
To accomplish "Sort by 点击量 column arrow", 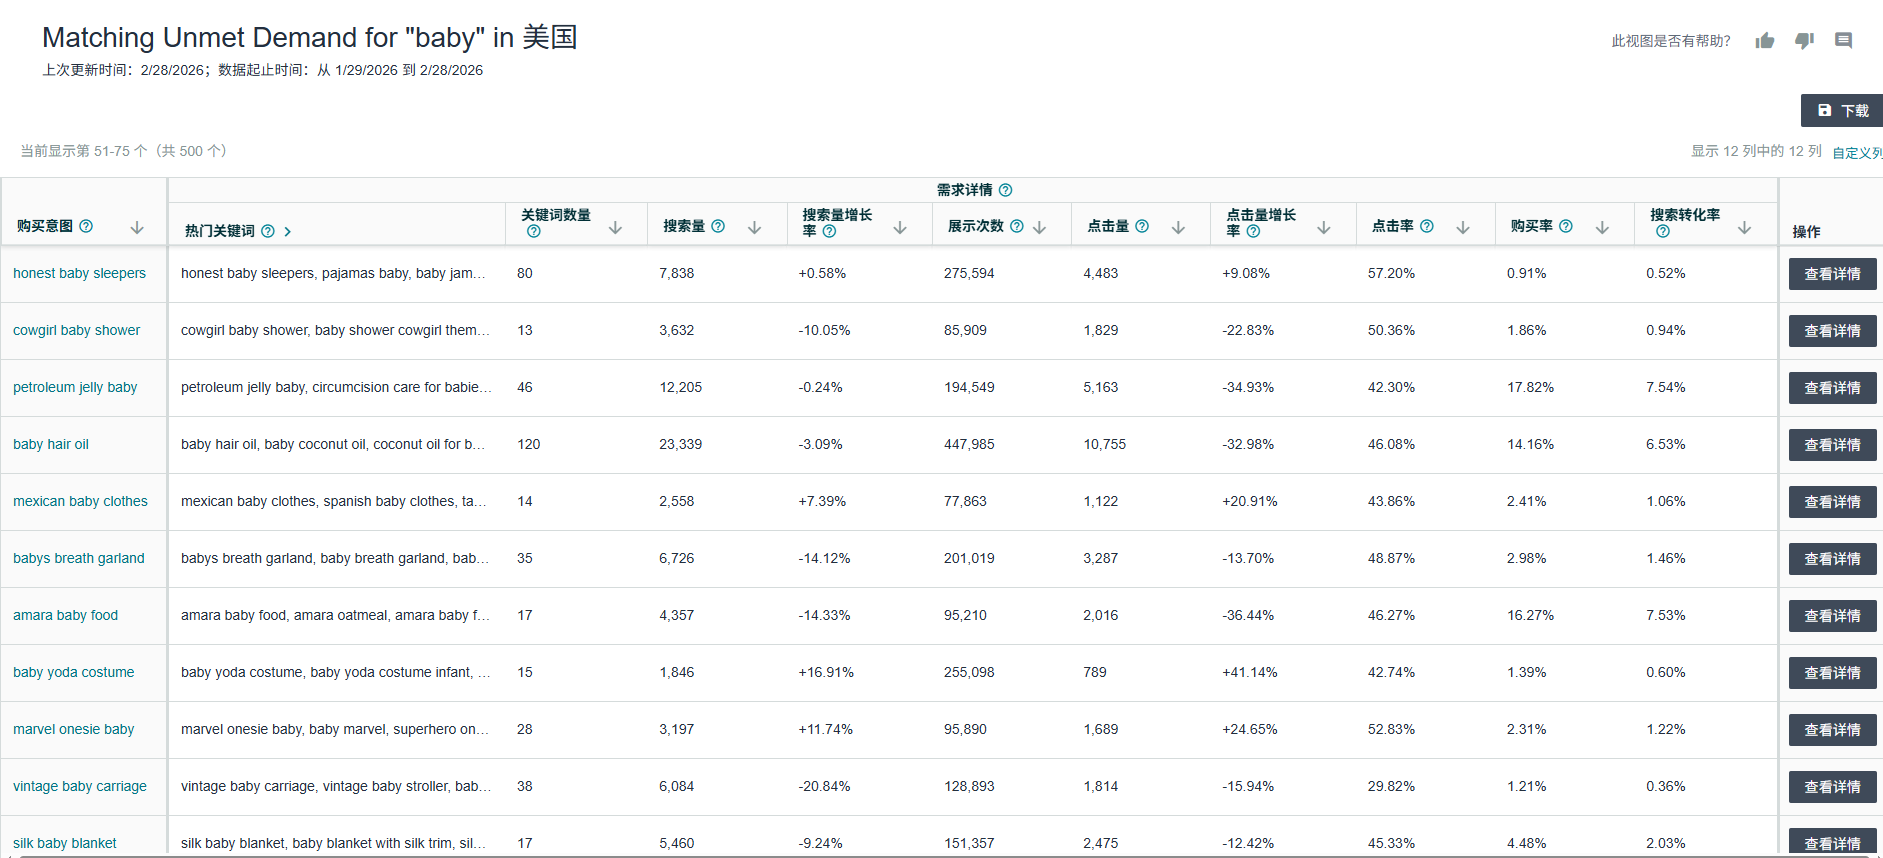I will click(1178, 228).
